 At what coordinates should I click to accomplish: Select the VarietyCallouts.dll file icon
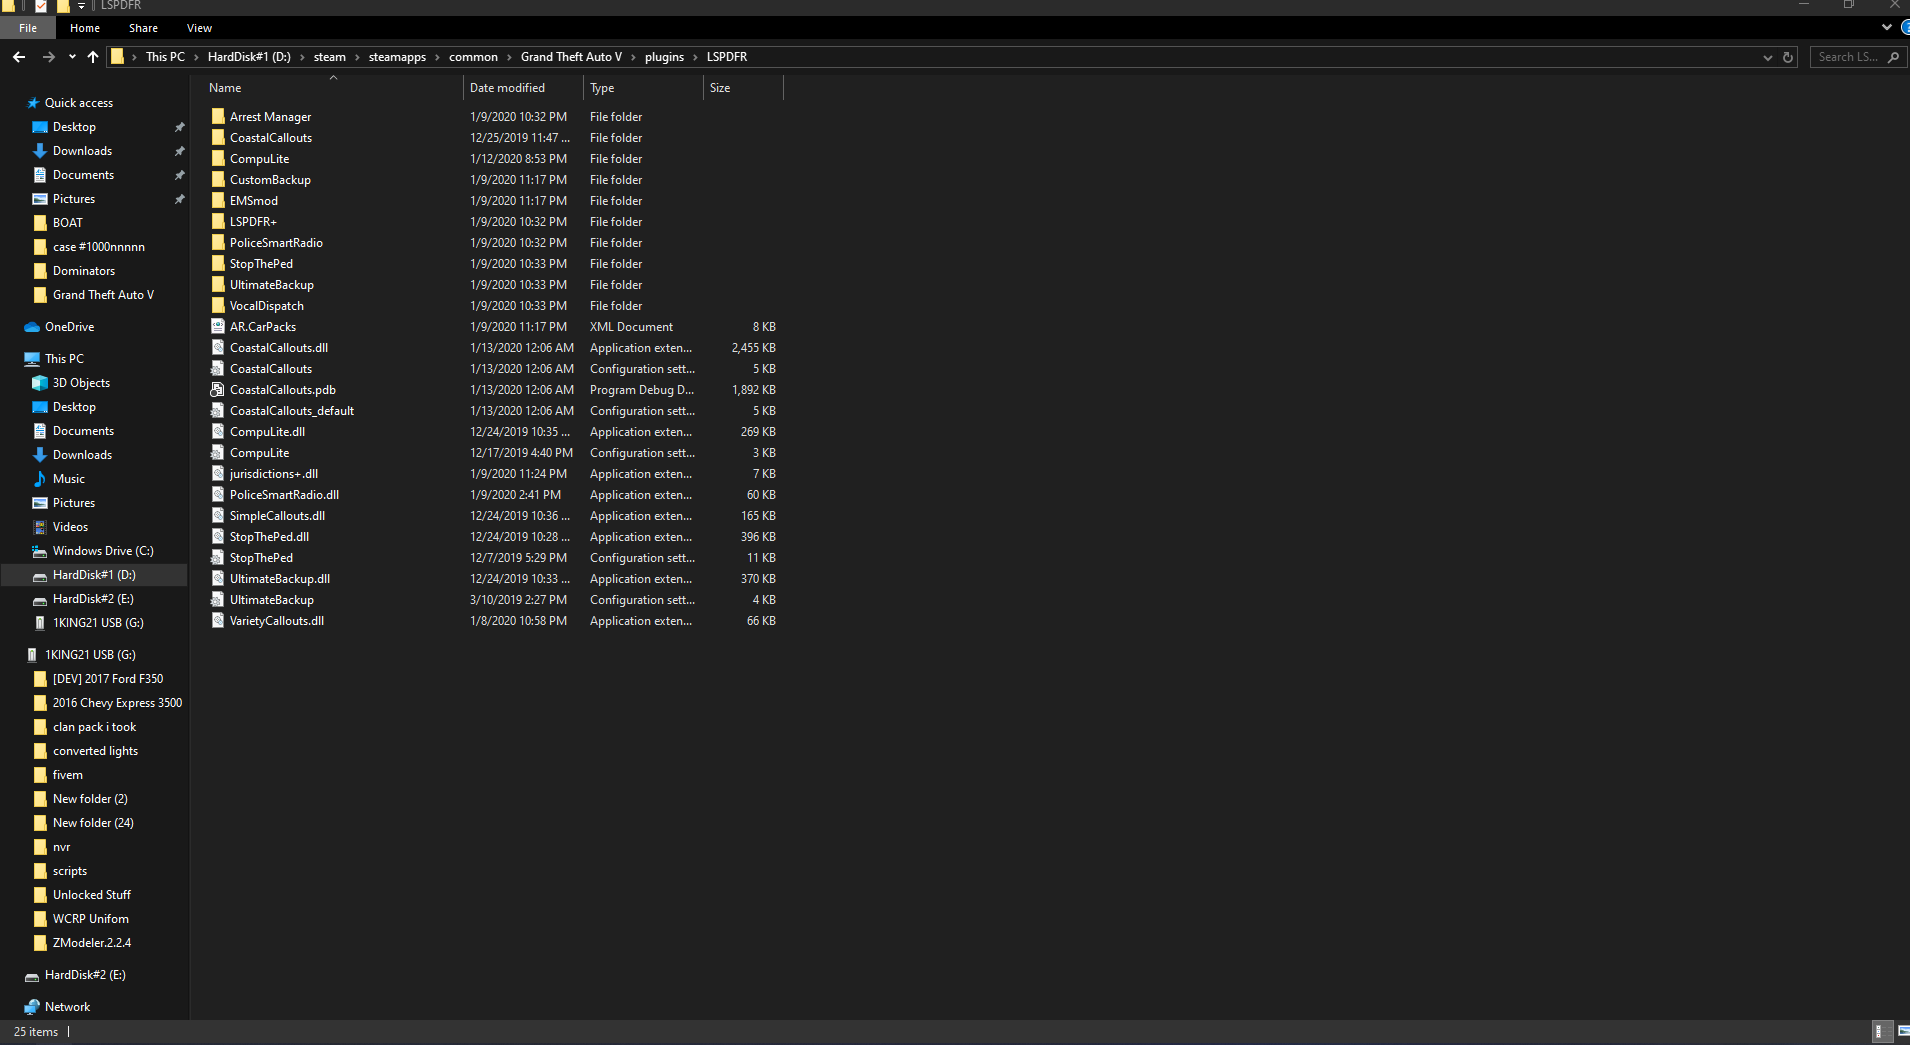point(218,621)
